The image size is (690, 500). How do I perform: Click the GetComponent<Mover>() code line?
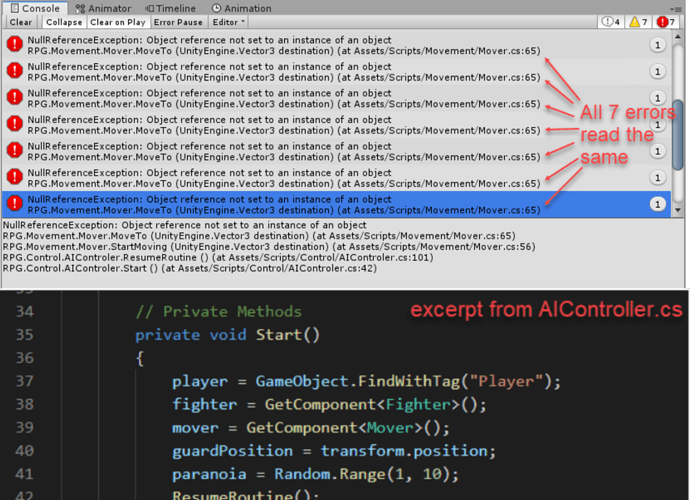311,428
